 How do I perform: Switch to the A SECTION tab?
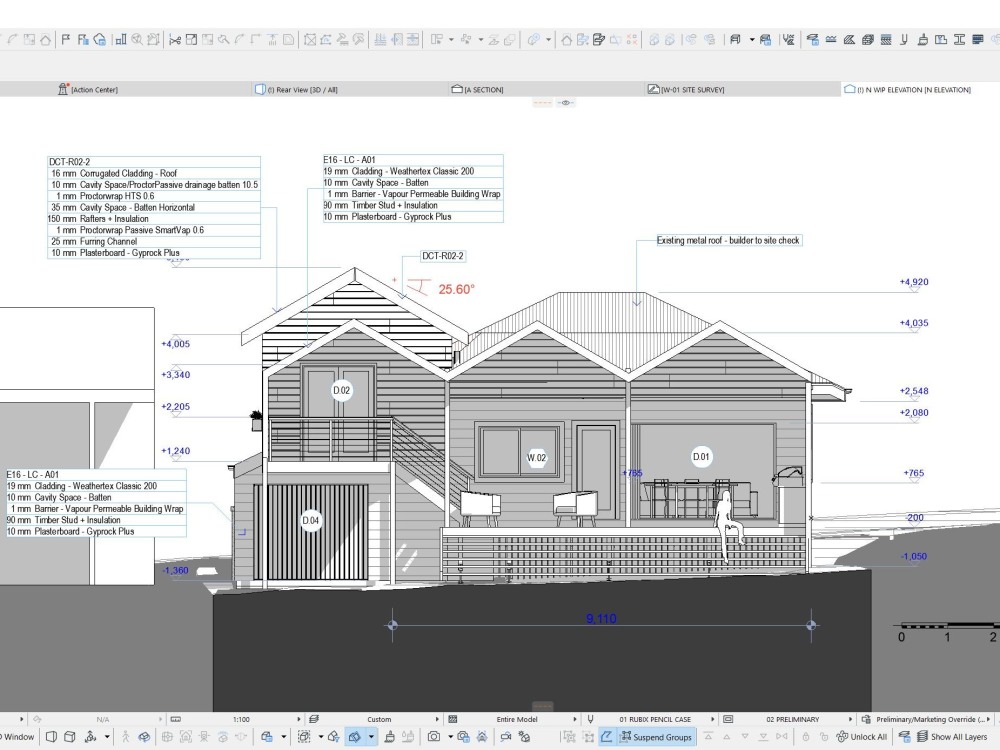point(480,88)
